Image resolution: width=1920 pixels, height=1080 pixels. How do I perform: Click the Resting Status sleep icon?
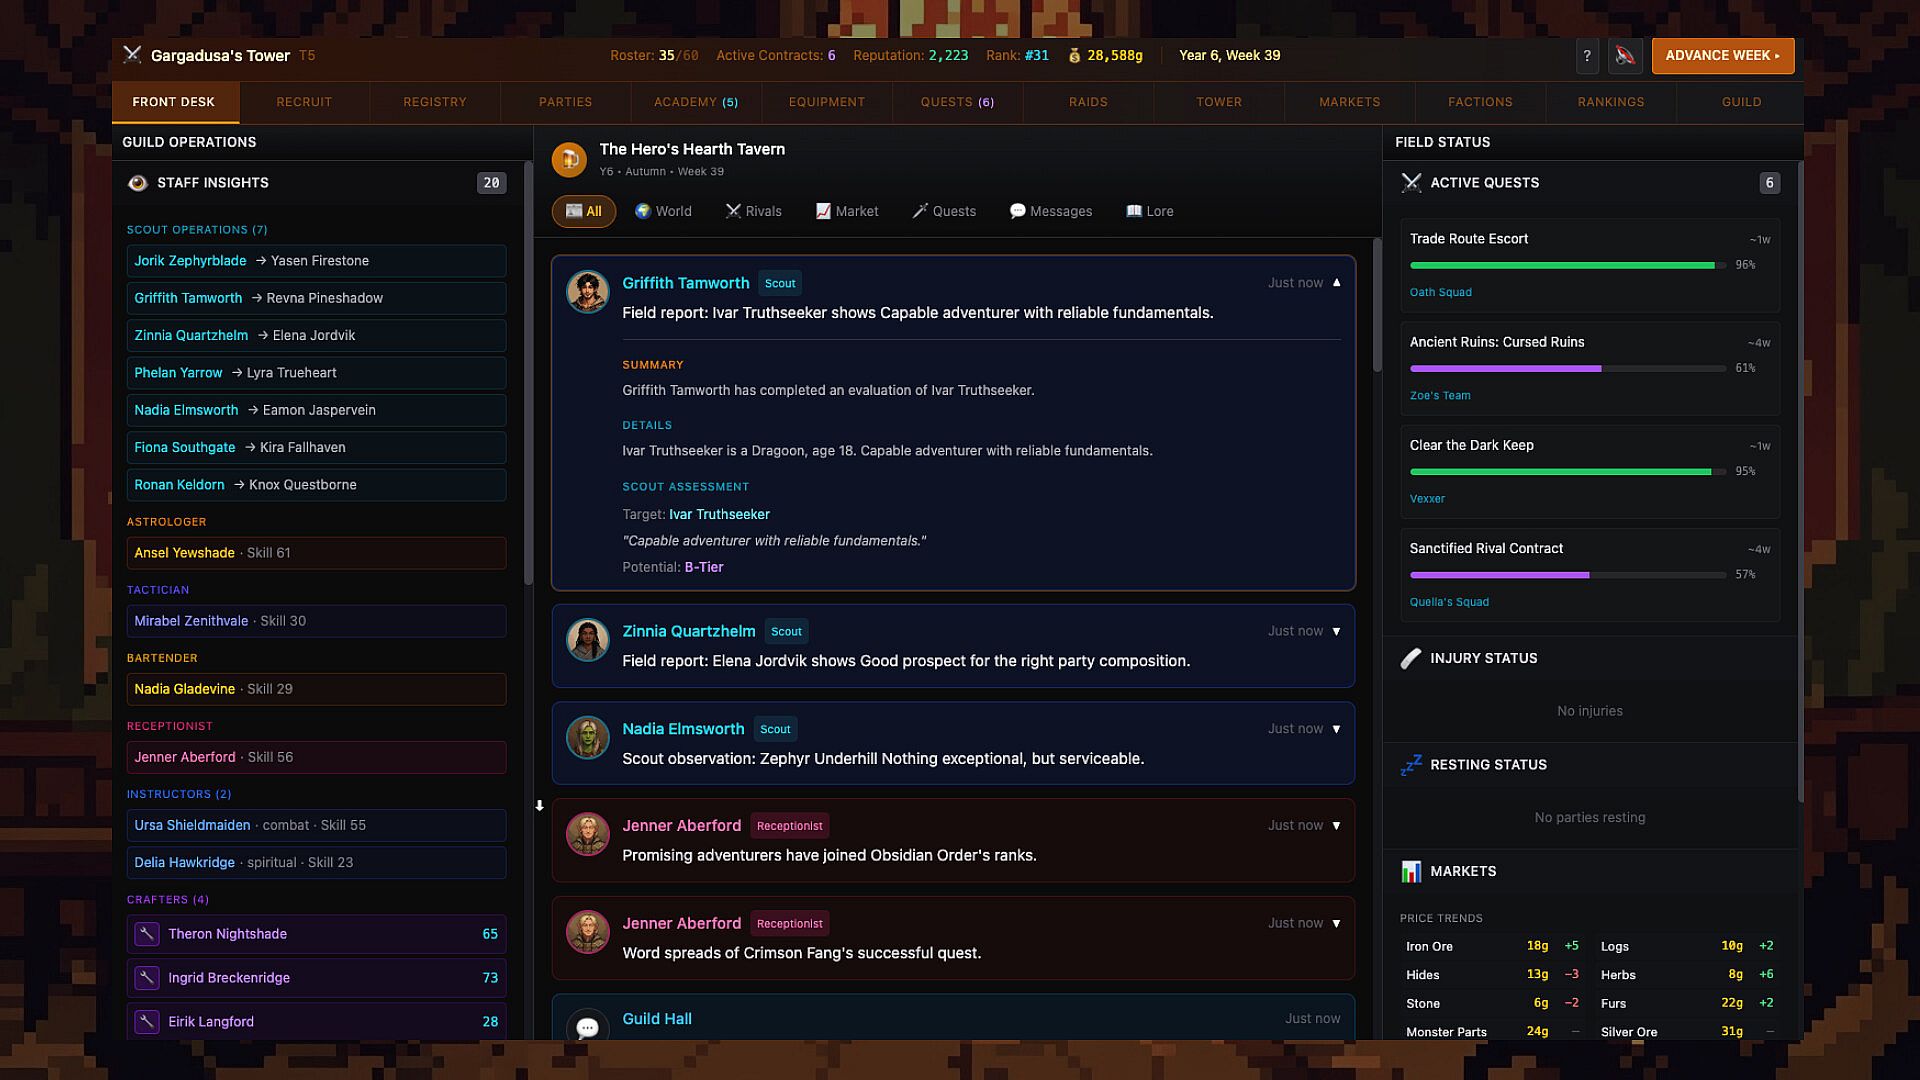[1411, 765]
